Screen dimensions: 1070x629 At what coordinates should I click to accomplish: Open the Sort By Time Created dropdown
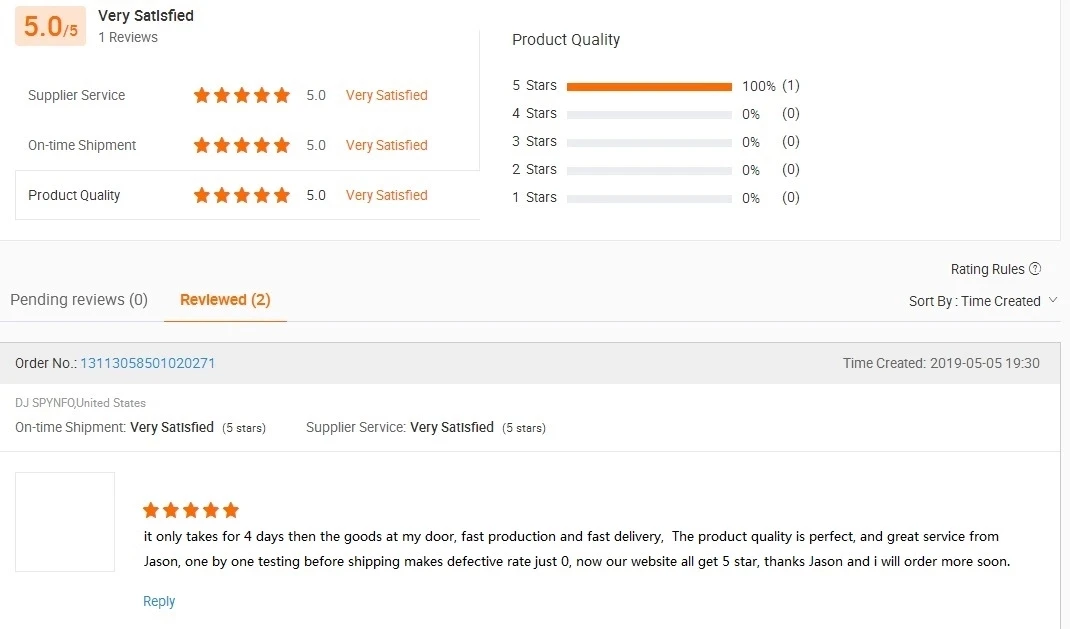pyautogui.click(x=982, y=301)
